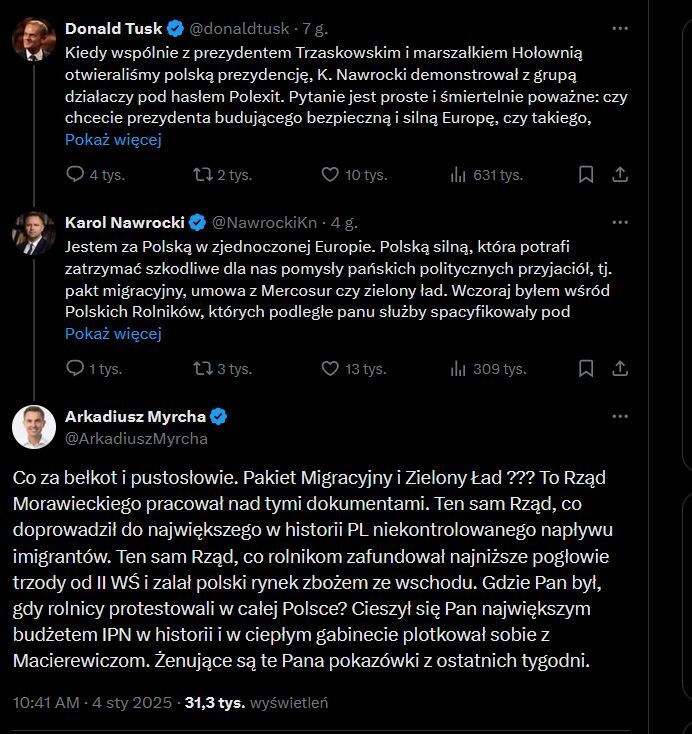This screenshot has height=734, width=692.
Task: Like Donald Tusk's tweet
Action: (x=330, y=174)
